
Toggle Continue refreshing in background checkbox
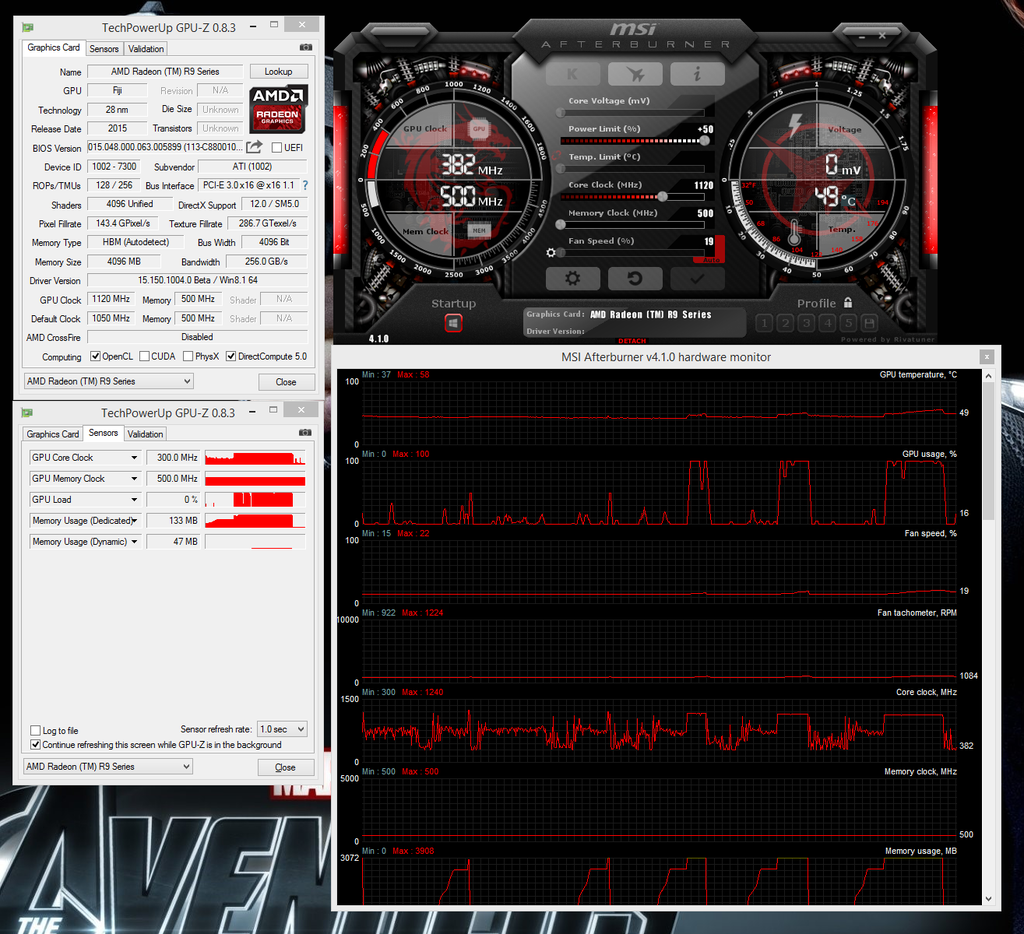35,745
